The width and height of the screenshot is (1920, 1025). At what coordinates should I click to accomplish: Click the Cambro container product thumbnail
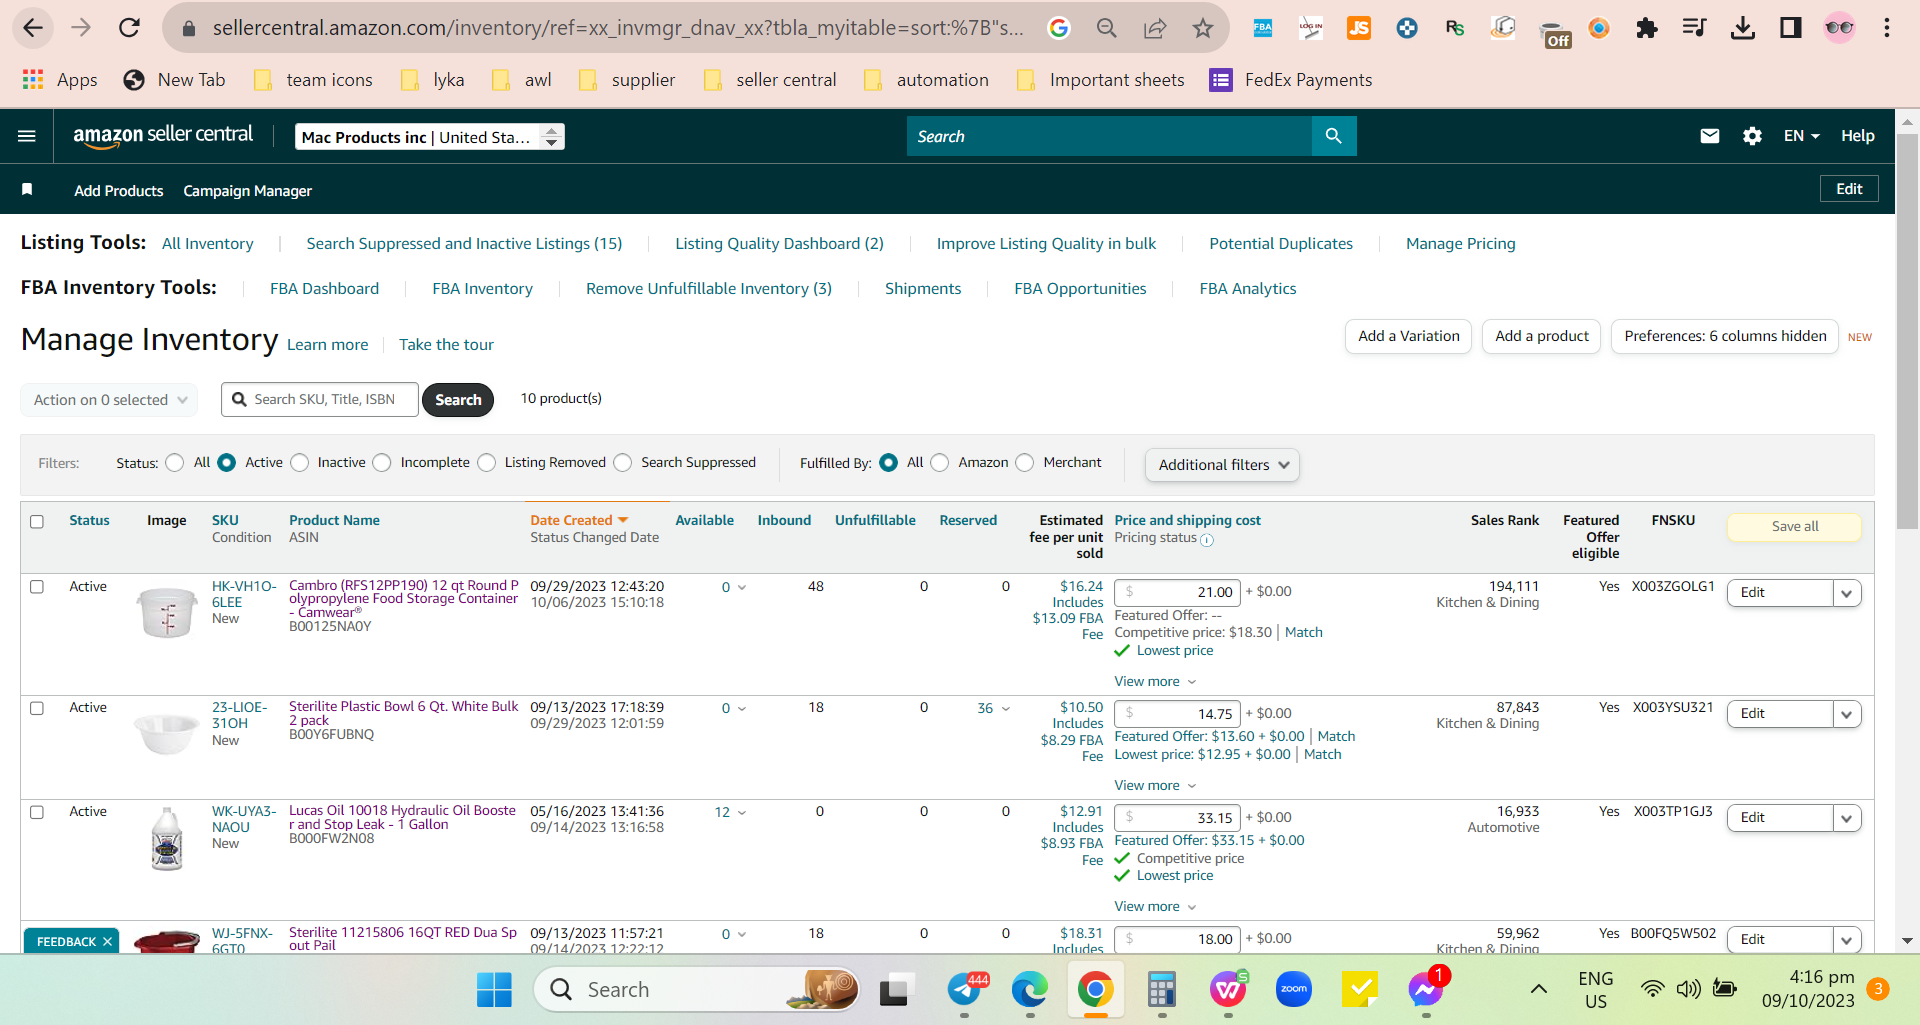coord(167,612)
